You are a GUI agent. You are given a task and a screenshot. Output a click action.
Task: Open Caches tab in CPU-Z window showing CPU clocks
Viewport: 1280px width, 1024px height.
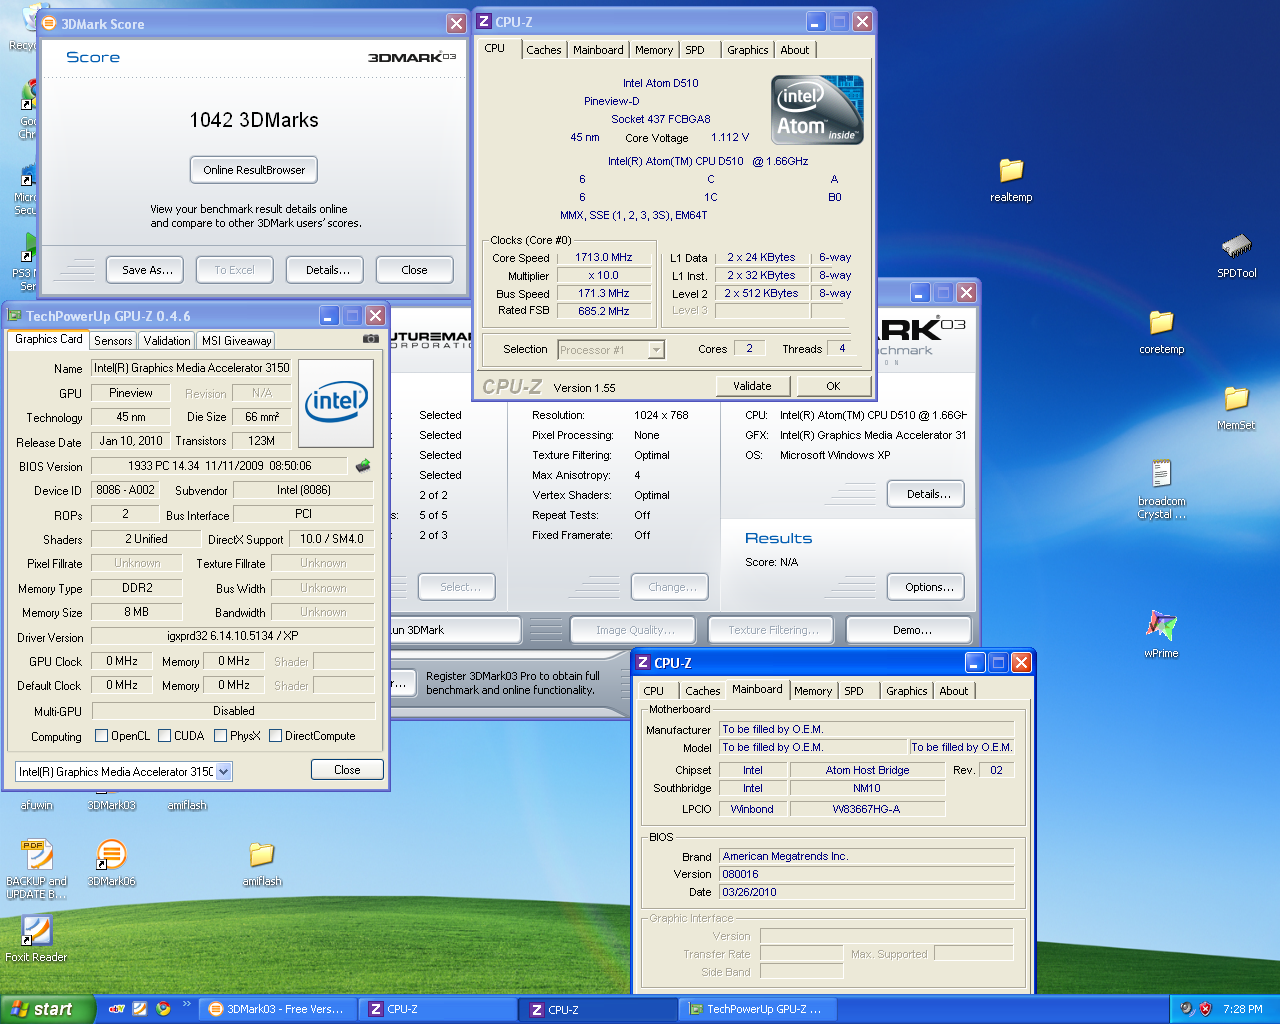(x=544, y=50)
